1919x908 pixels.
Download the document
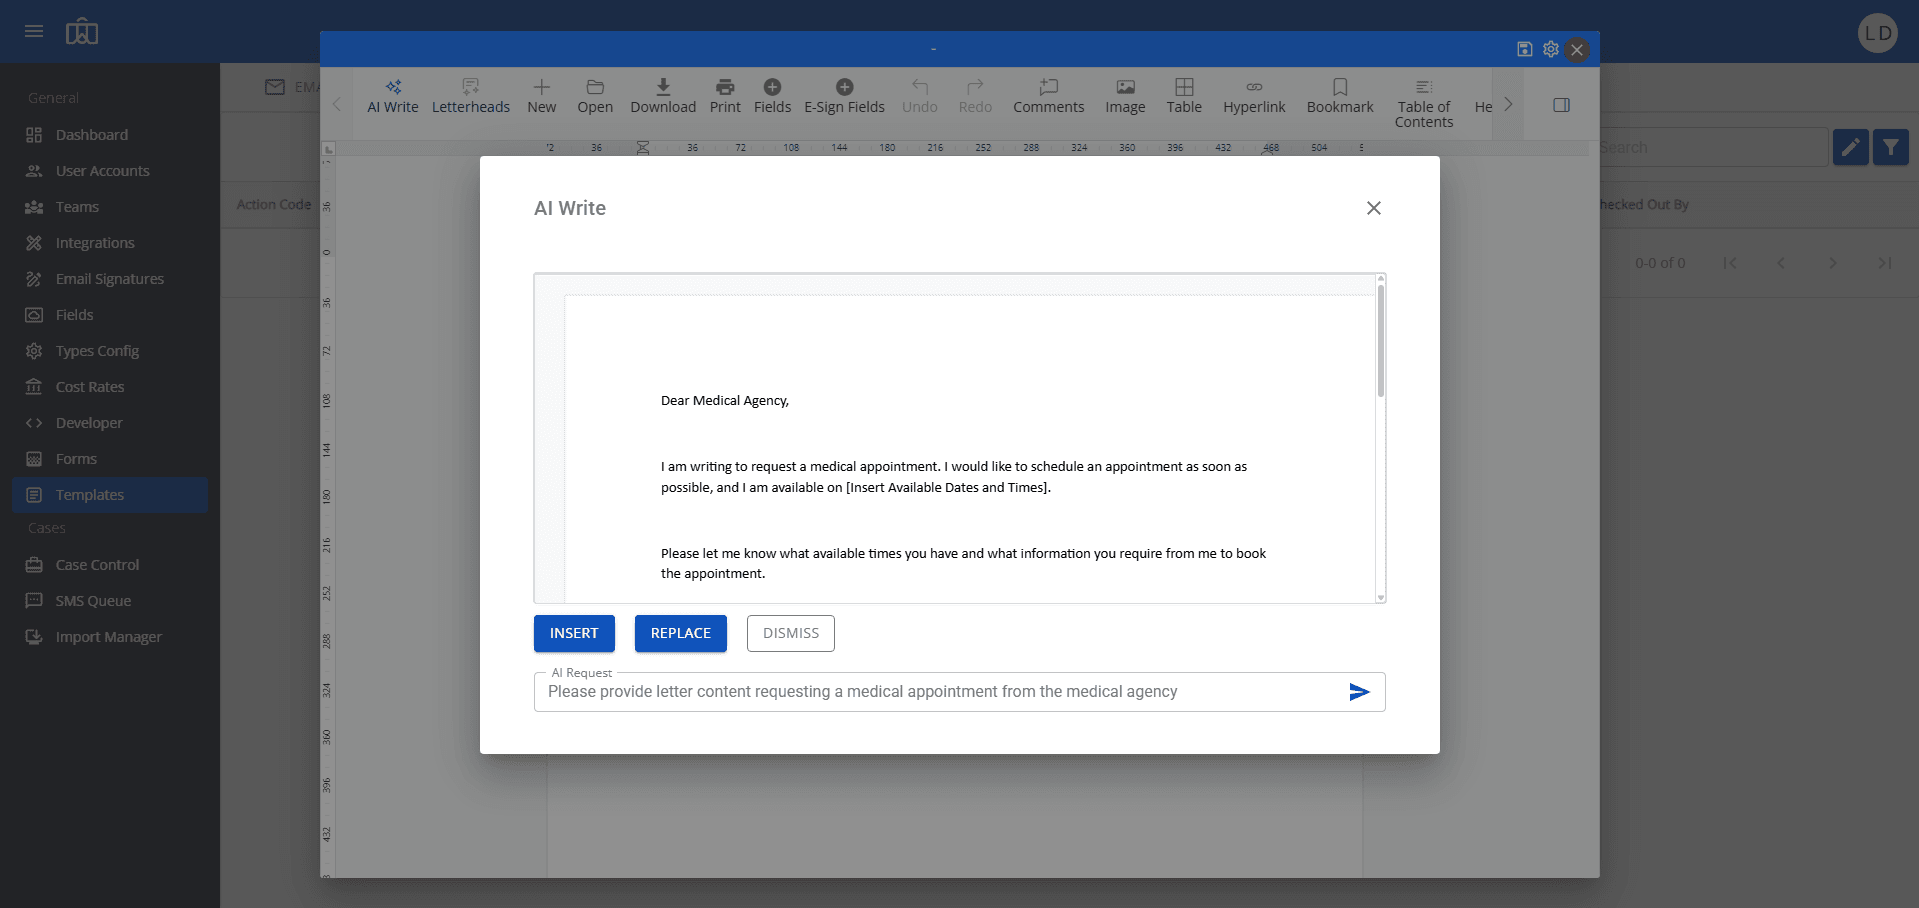tap(662, 96)
